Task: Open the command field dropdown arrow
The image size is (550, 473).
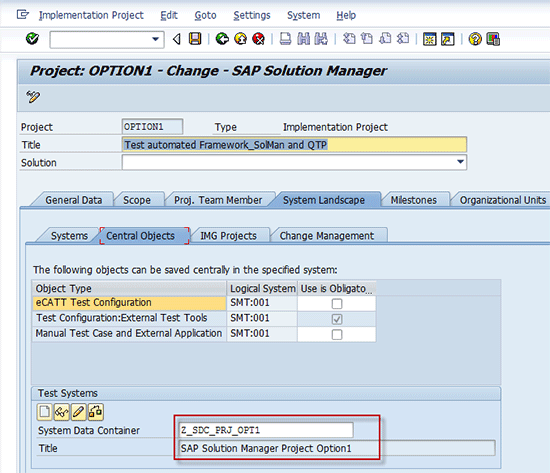Action: pyautogui.click(x=155, y=39)
